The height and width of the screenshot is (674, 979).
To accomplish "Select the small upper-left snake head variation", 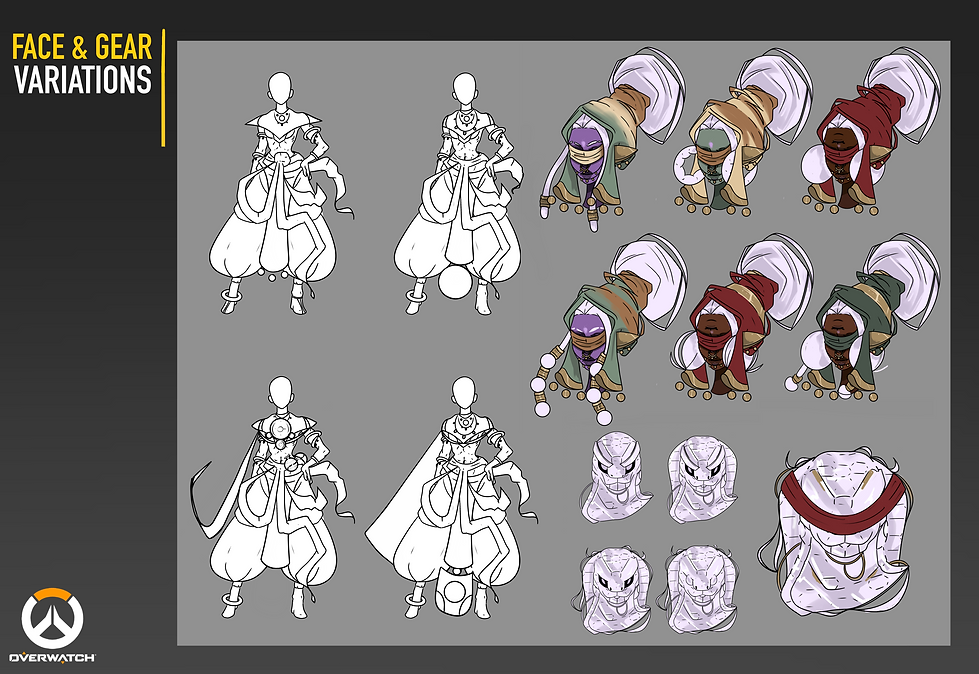I will [615, 477].
